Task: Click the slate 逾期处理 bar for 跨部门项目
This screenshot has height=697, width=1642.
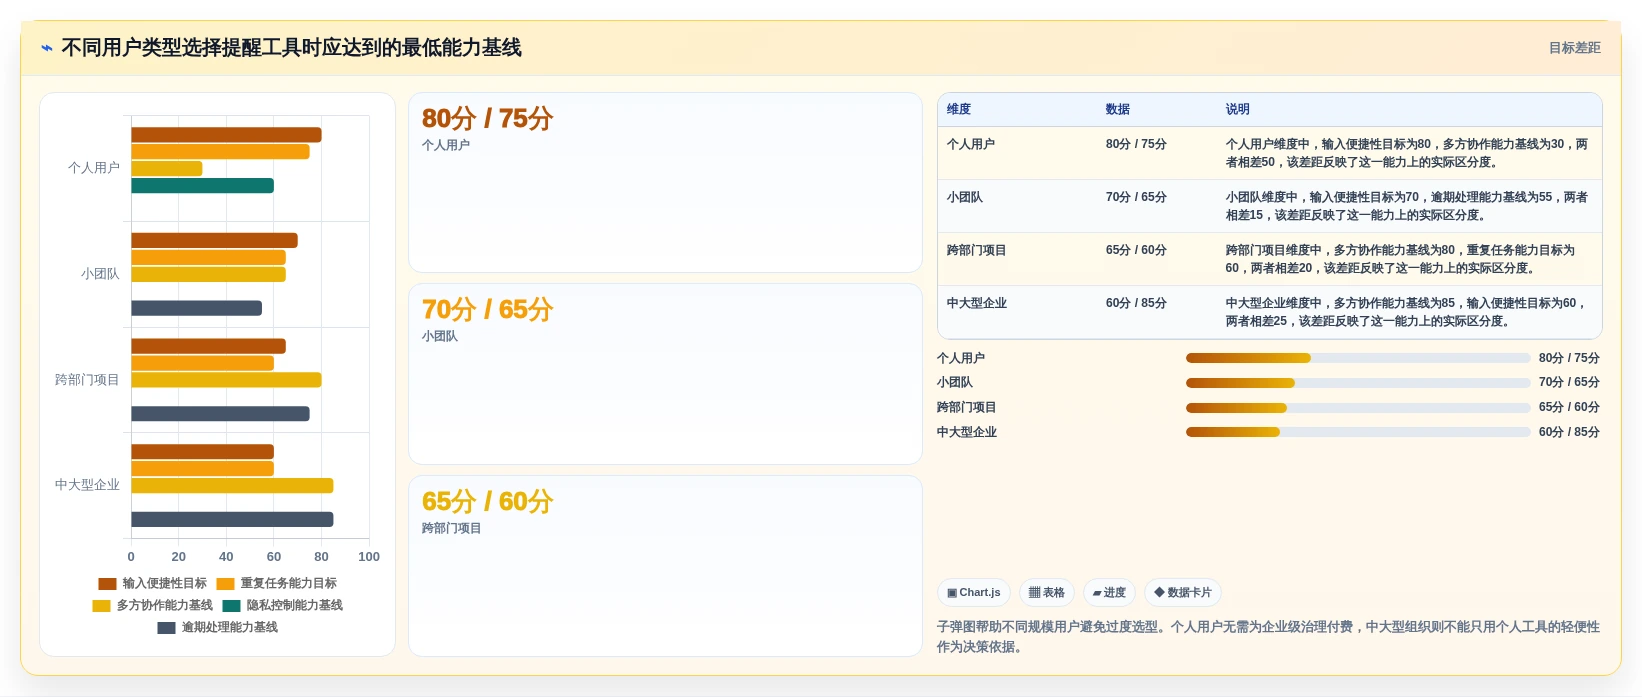Action: pos(220,414)
